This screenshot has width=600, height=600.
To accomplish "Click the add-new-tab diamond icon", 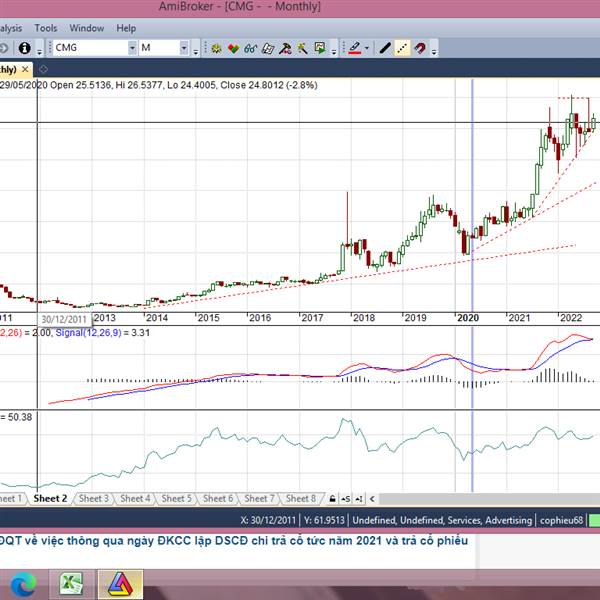I will (43, 70).
